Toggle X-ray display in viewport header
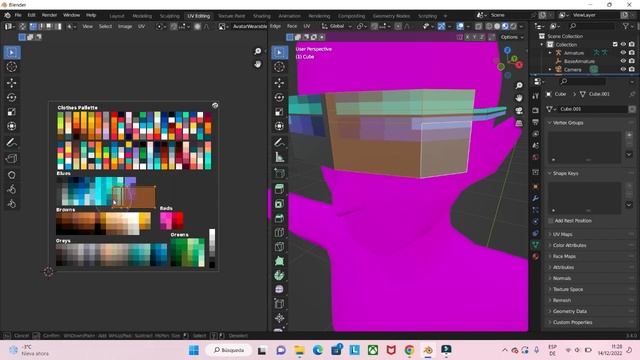Image resolution: width=640 pixels, height=360 pixels. [x=478, y=26]
